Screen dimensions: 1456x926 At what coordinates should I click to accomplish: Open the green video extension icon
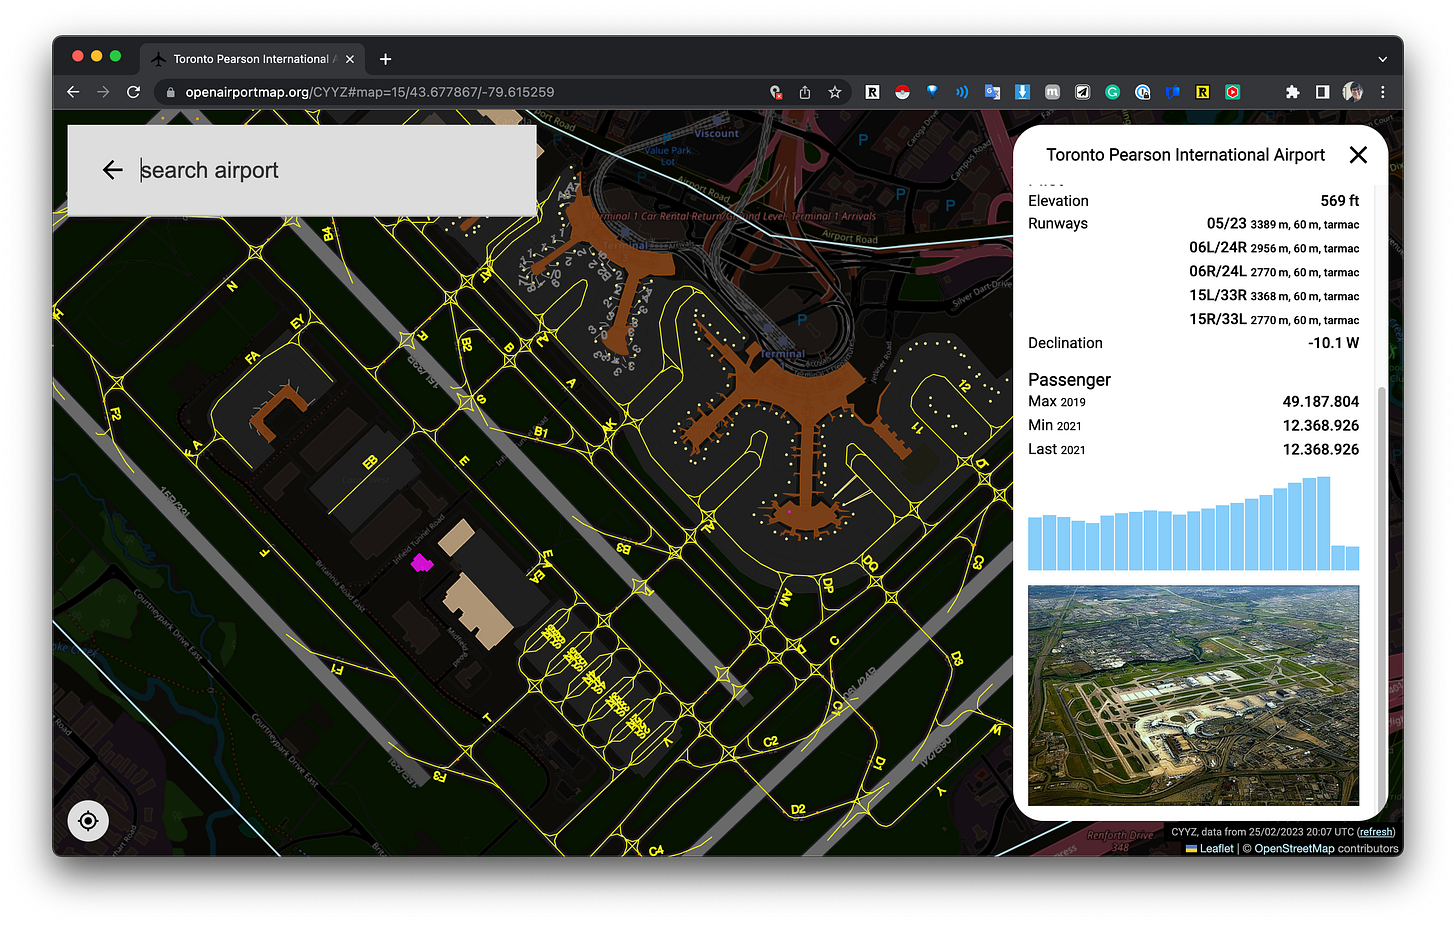pyautogui.click(x=1232, y=92)
